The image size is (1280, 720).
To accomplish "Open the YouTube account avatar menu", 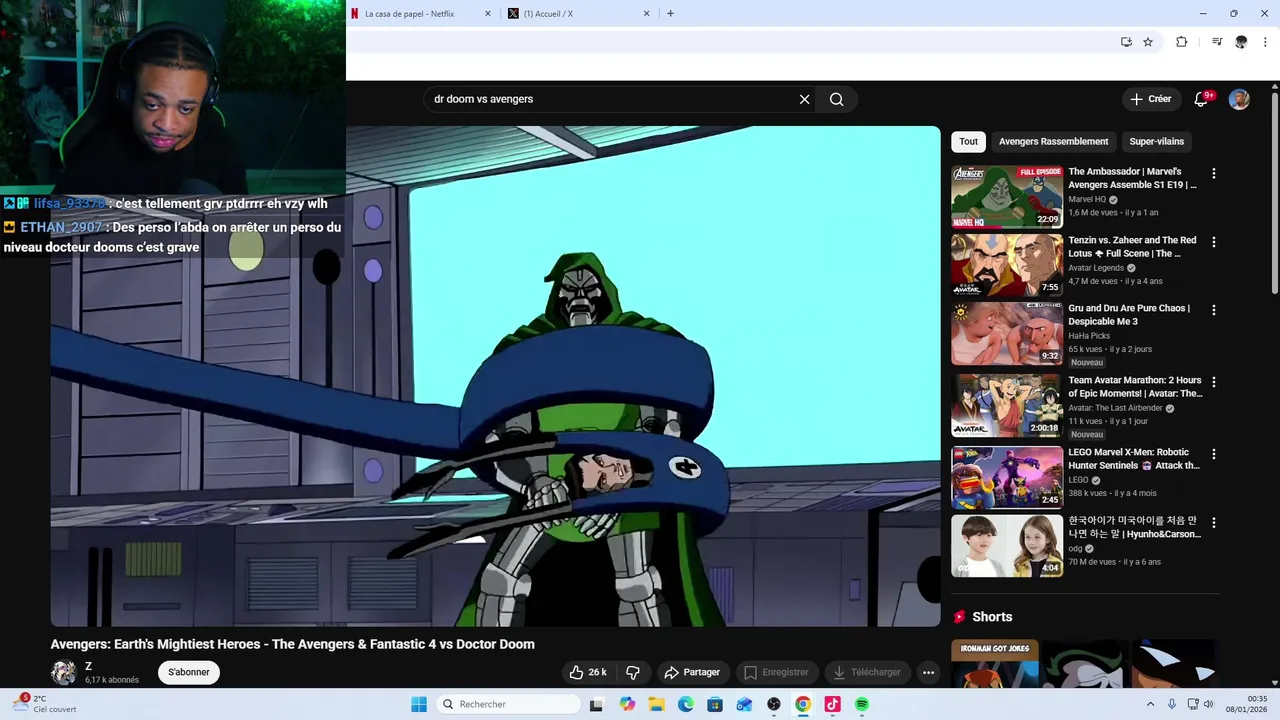I will [x=1239, y=99].
